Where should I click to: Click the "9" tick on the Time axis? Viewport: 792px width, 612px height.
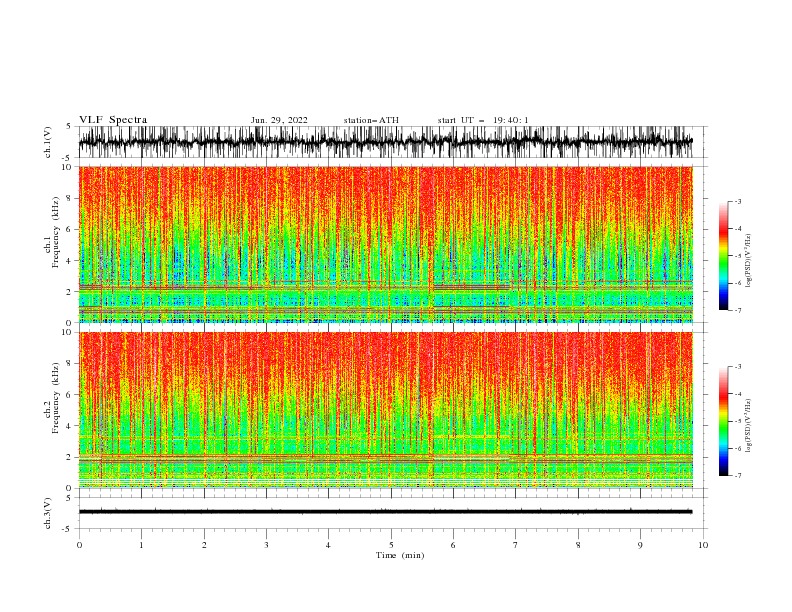[x=640, y=545]
